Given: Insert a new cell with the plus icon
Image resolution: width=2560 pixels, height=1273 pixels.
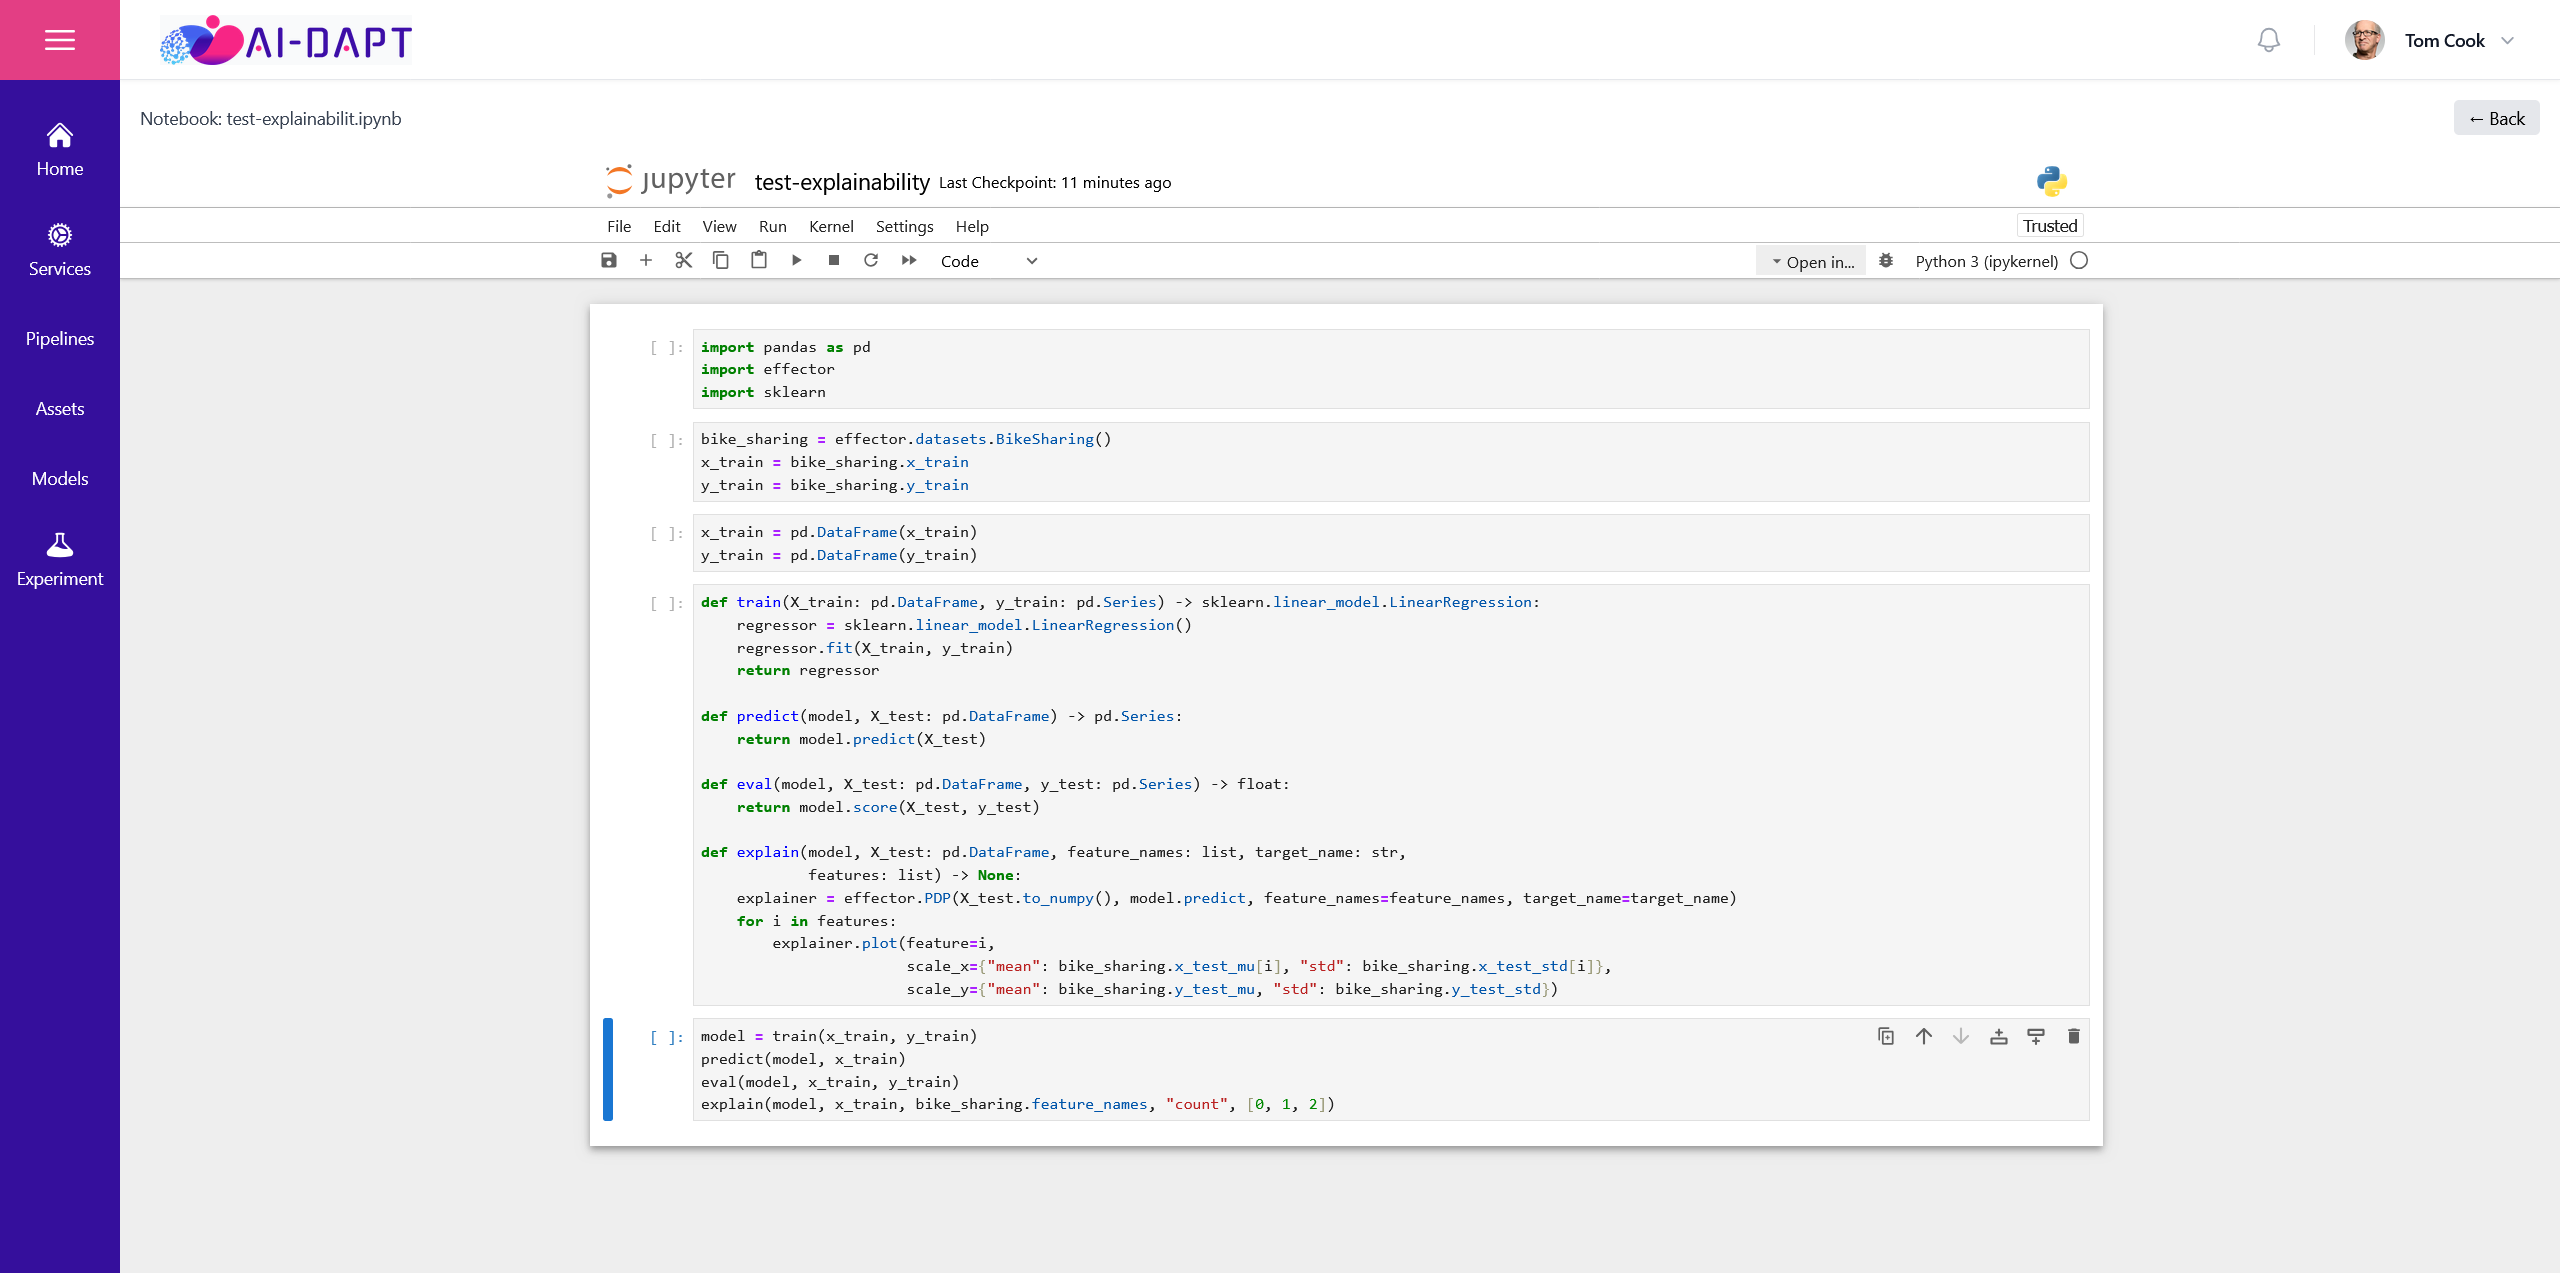Looking at the screenshot, I should click(646, 260).
